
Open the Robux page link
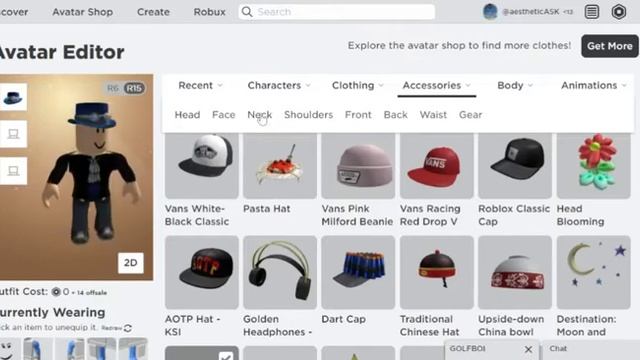coord(209,12)
